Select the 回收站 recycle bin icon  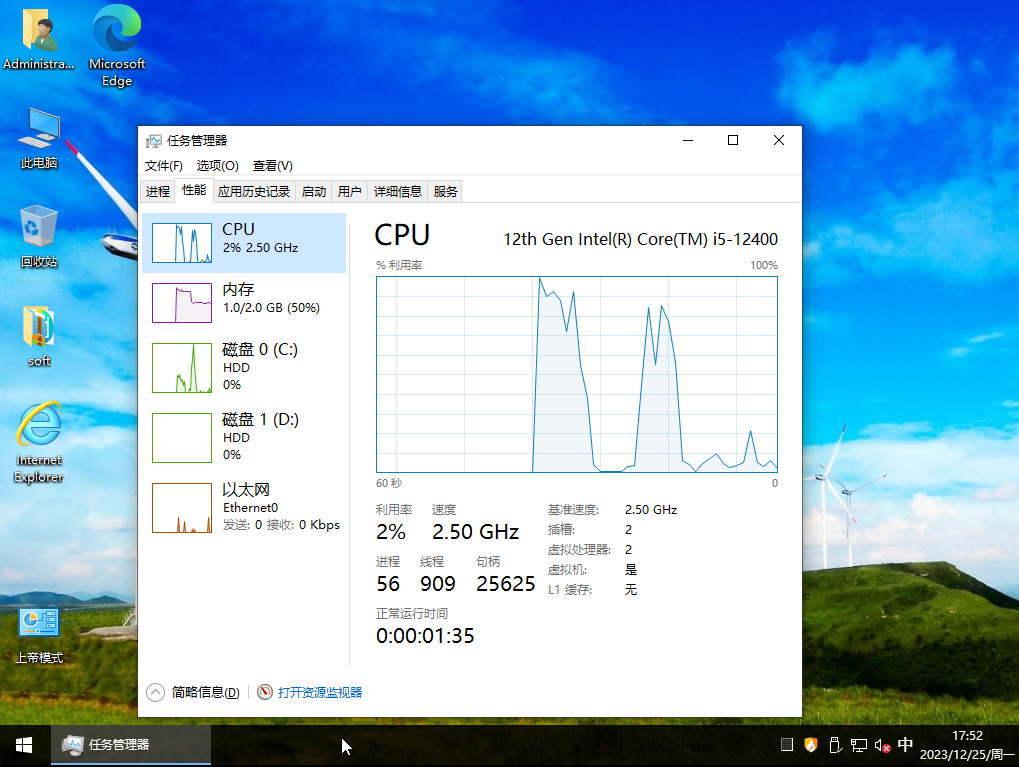point(39,237)
